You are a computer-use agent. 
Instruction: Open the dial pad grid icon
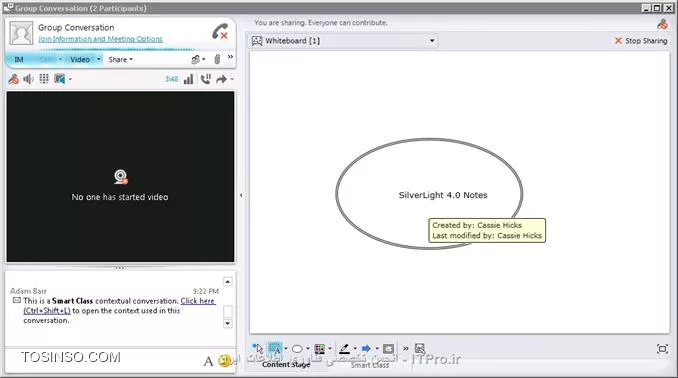(x=44, y=79)
